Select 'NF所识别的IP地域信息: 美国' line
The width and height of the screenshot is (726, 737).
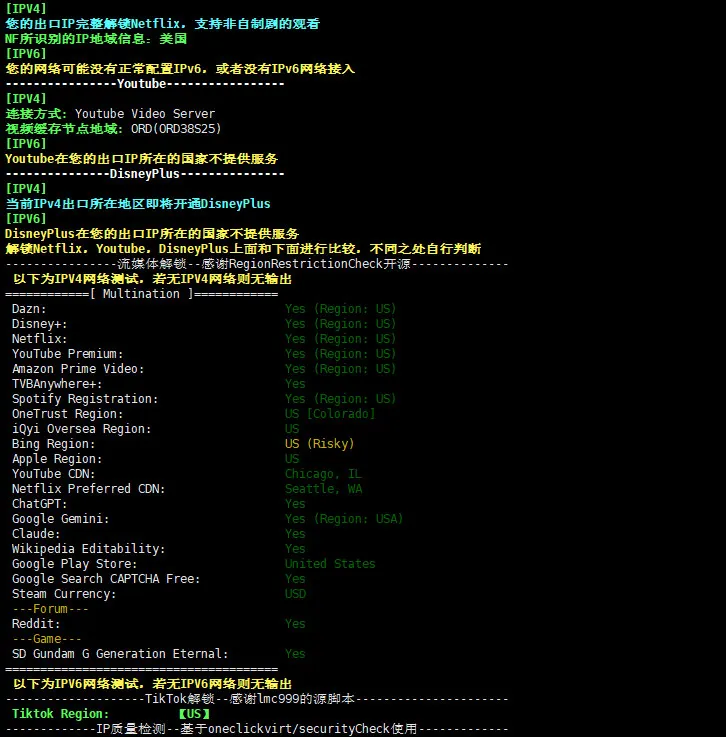[96, 39]
